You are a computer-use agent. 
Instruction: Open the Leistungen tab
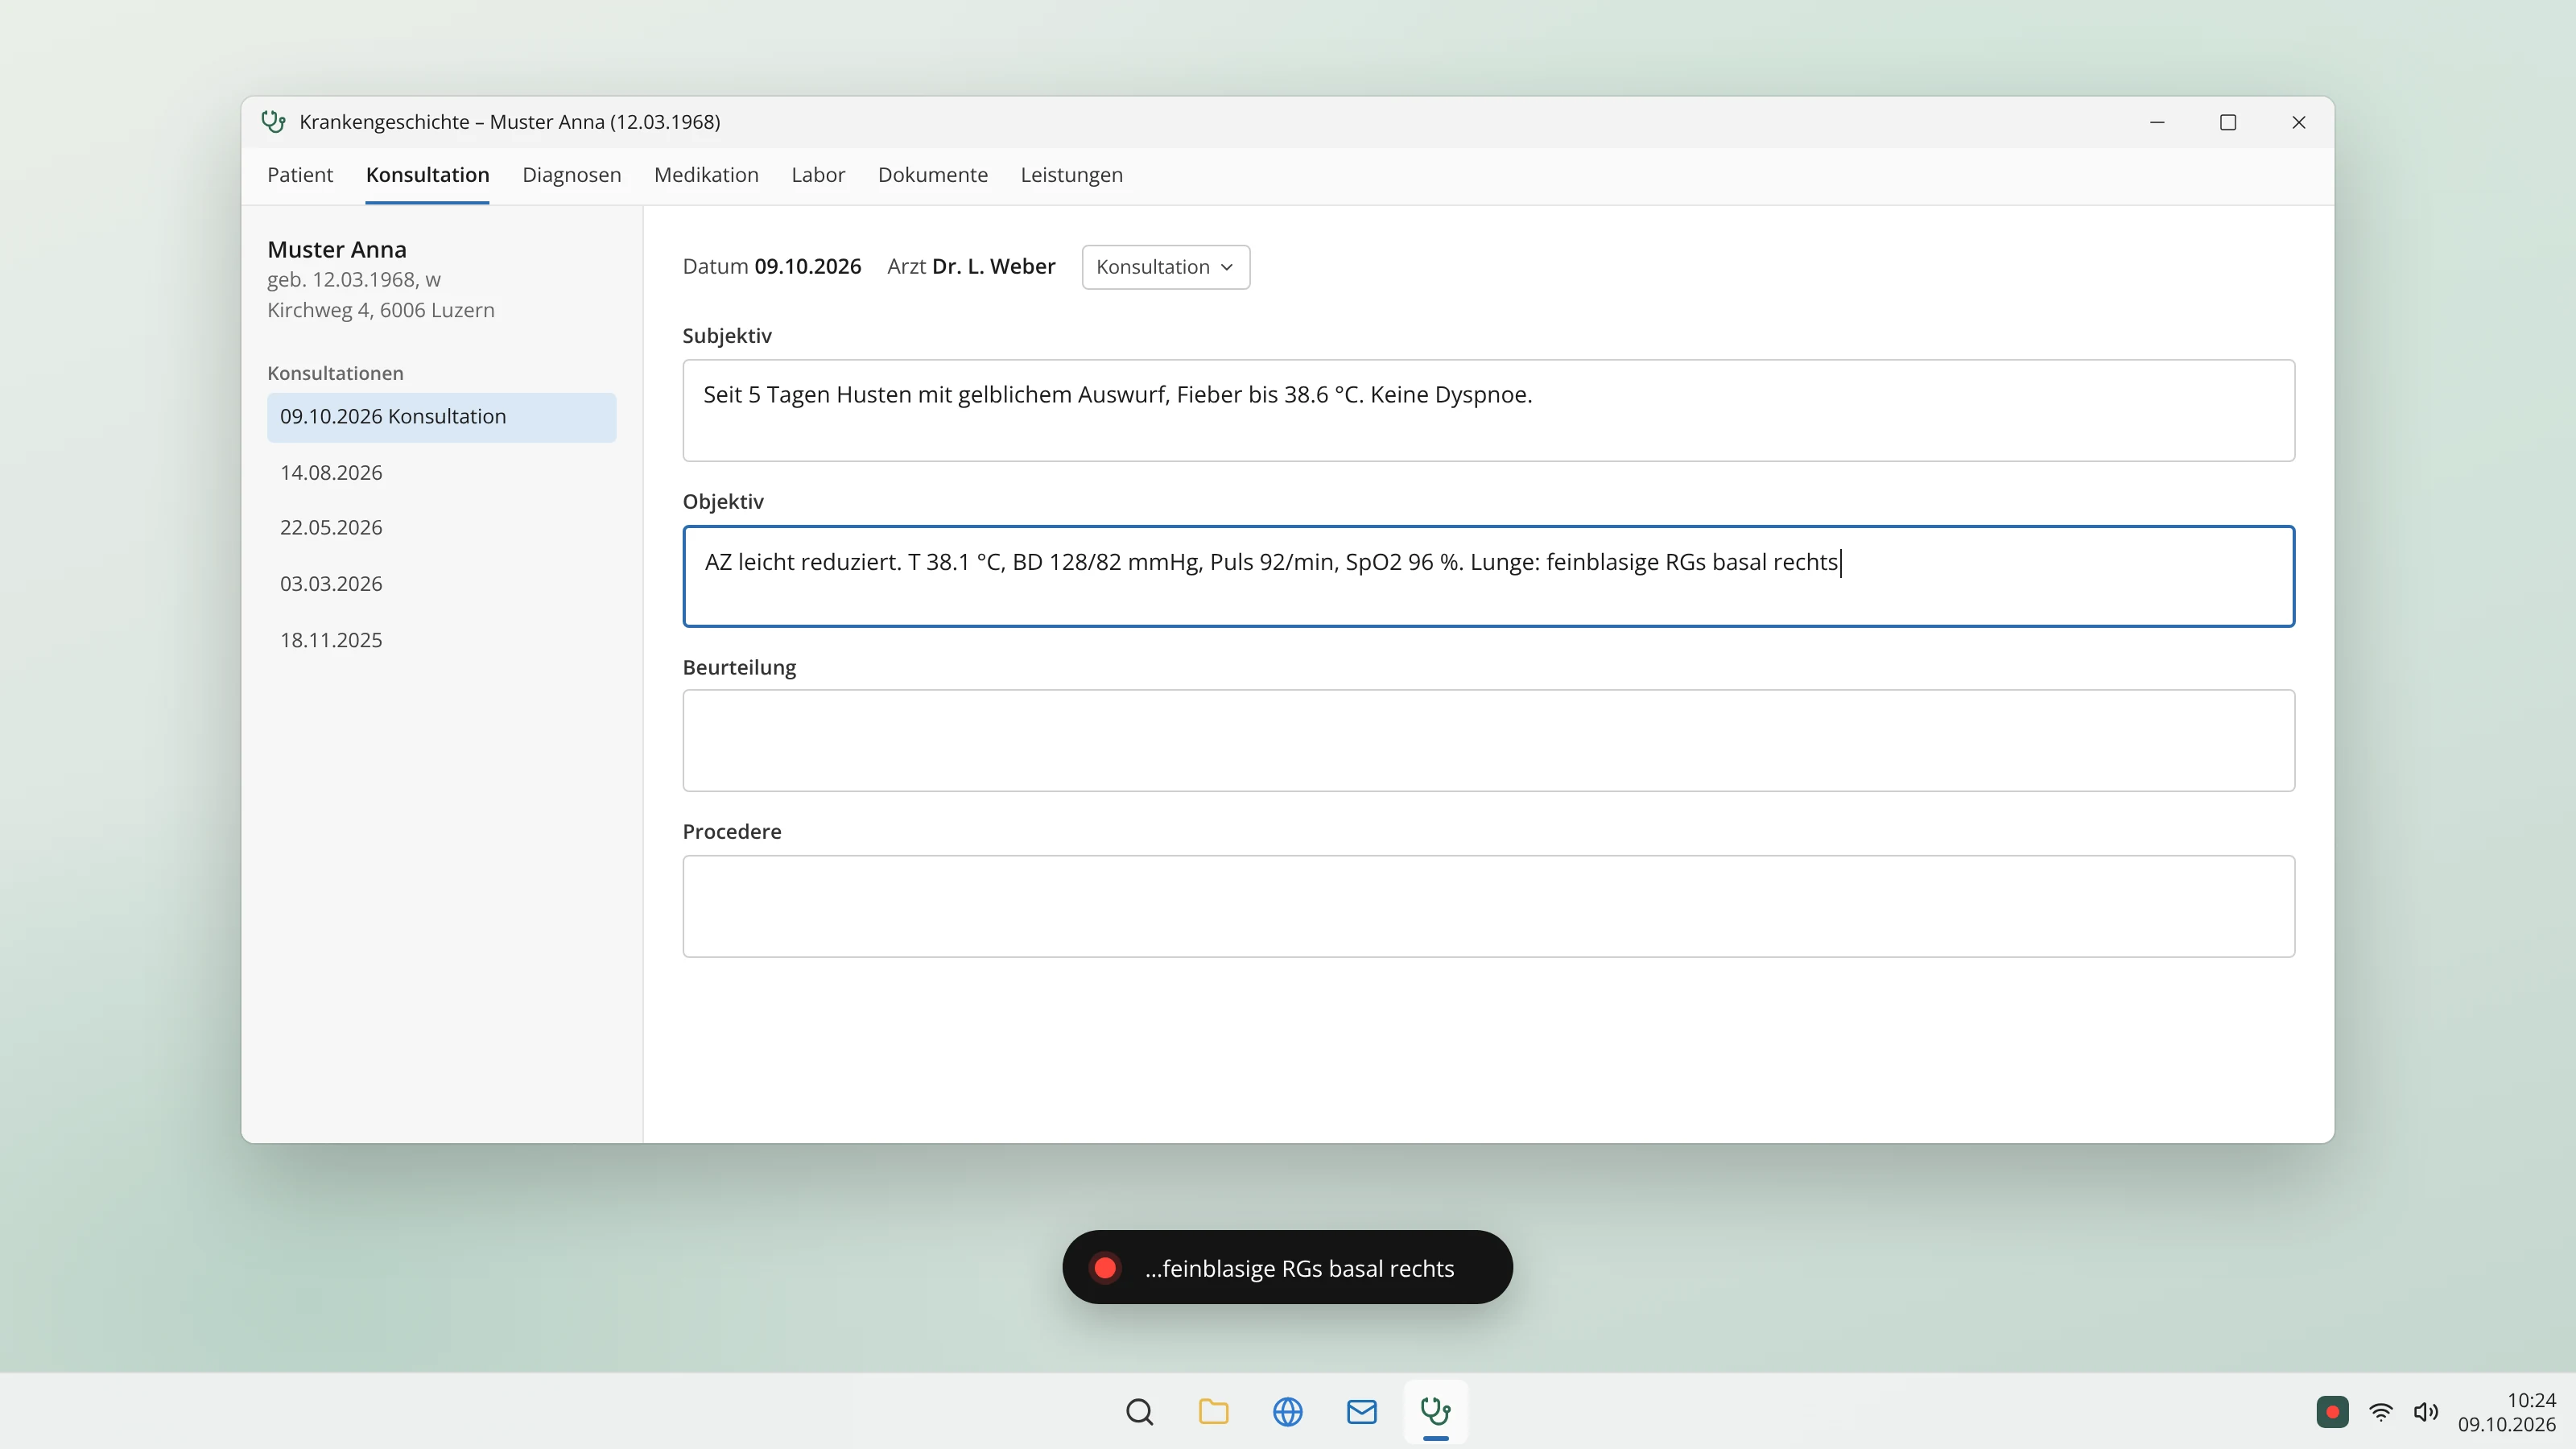click(x=1071, y=175)
